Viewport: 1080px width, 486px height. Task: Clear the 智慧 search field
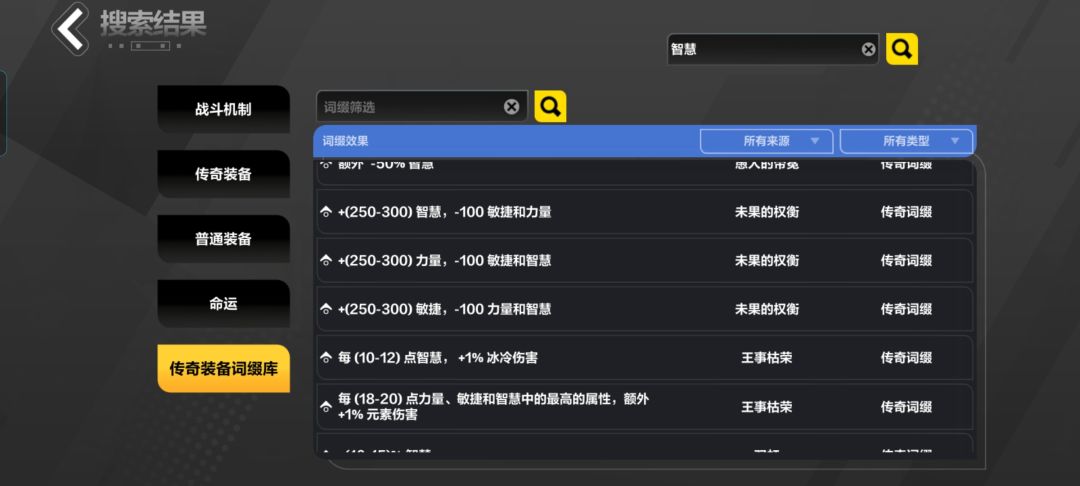869,50
